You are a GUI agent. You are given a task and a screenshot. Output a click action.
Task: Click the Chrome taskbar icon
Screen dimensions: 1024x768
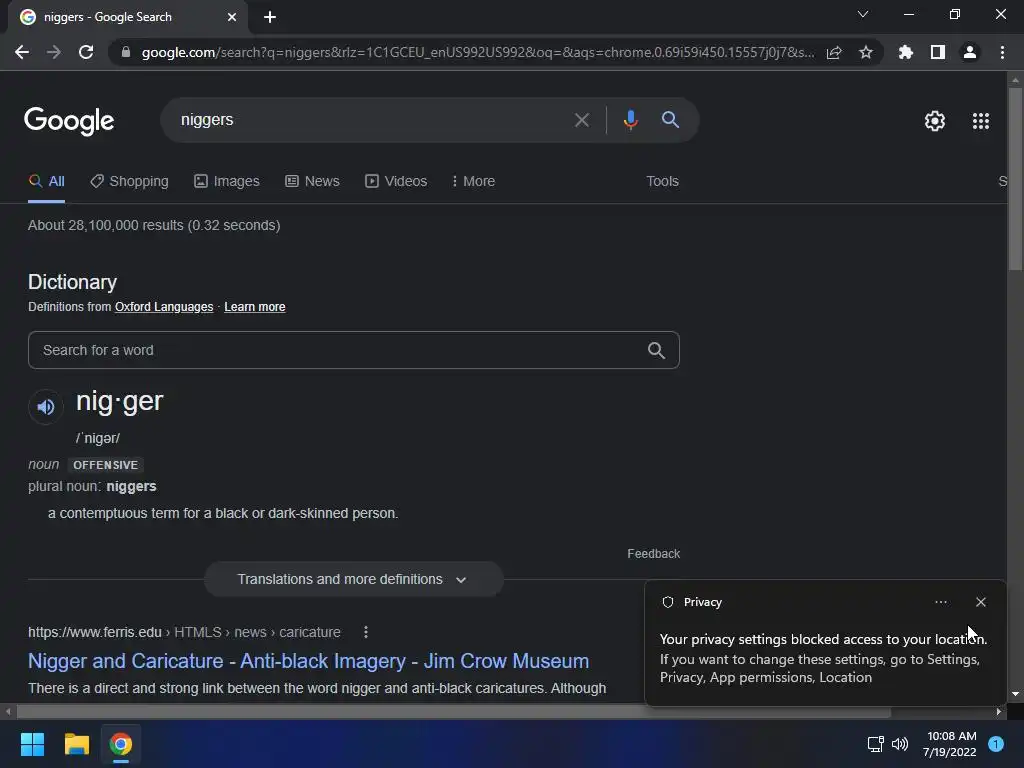[x=120, y=744]
